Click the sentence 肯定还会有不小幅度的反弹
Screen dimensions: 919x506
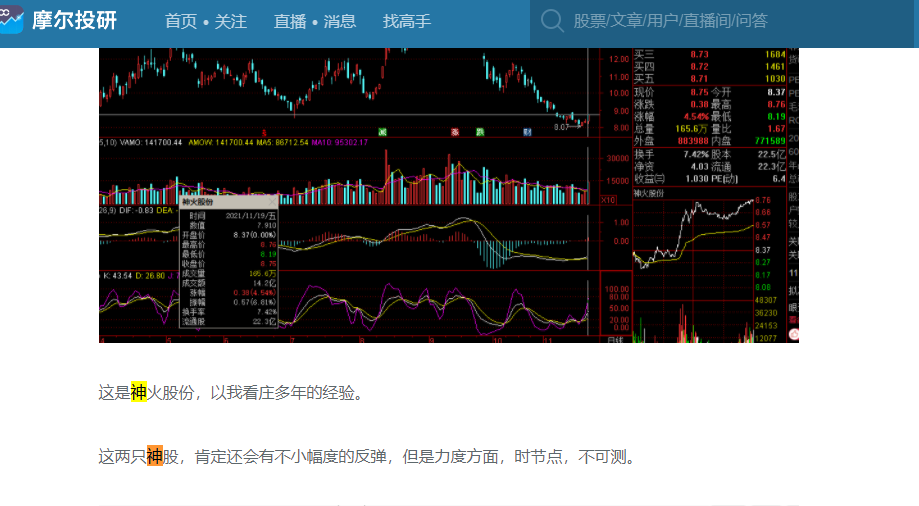(290, 456)
